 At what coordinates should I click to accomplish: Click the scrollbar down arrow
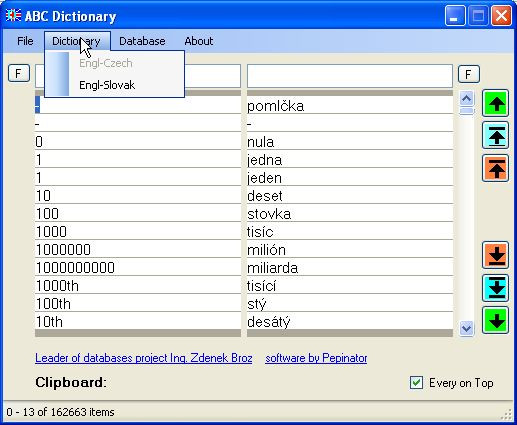tap(466, 328)
